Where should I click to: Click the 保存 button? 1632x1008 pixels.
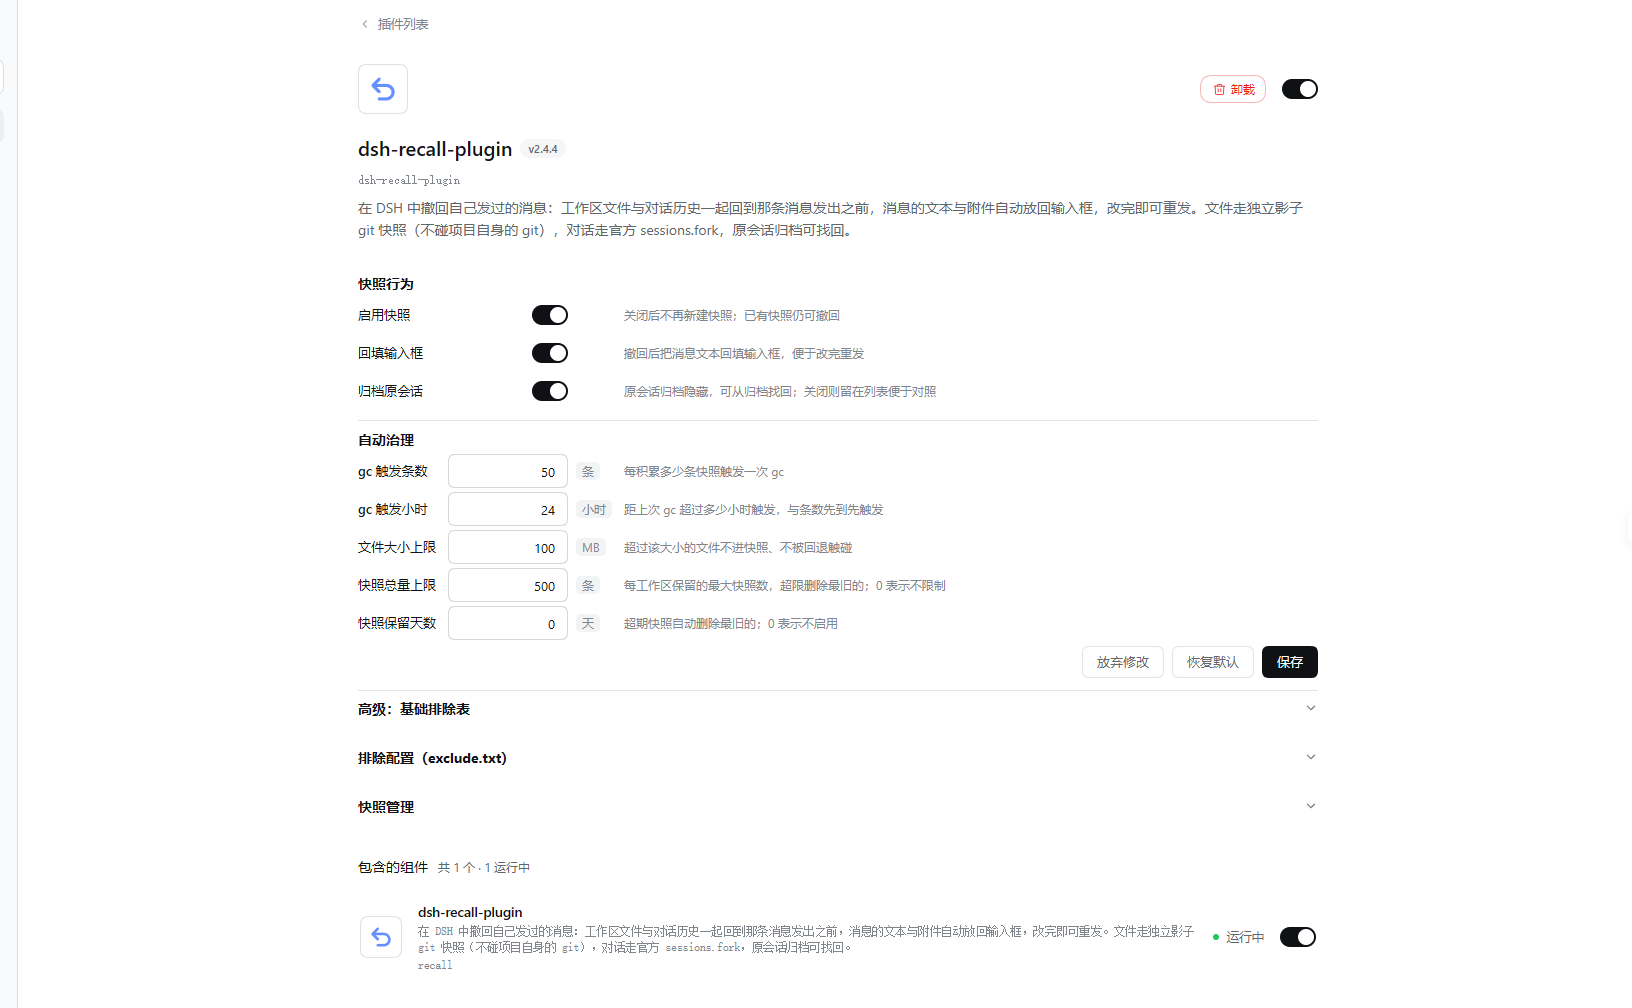(1290, 662)
